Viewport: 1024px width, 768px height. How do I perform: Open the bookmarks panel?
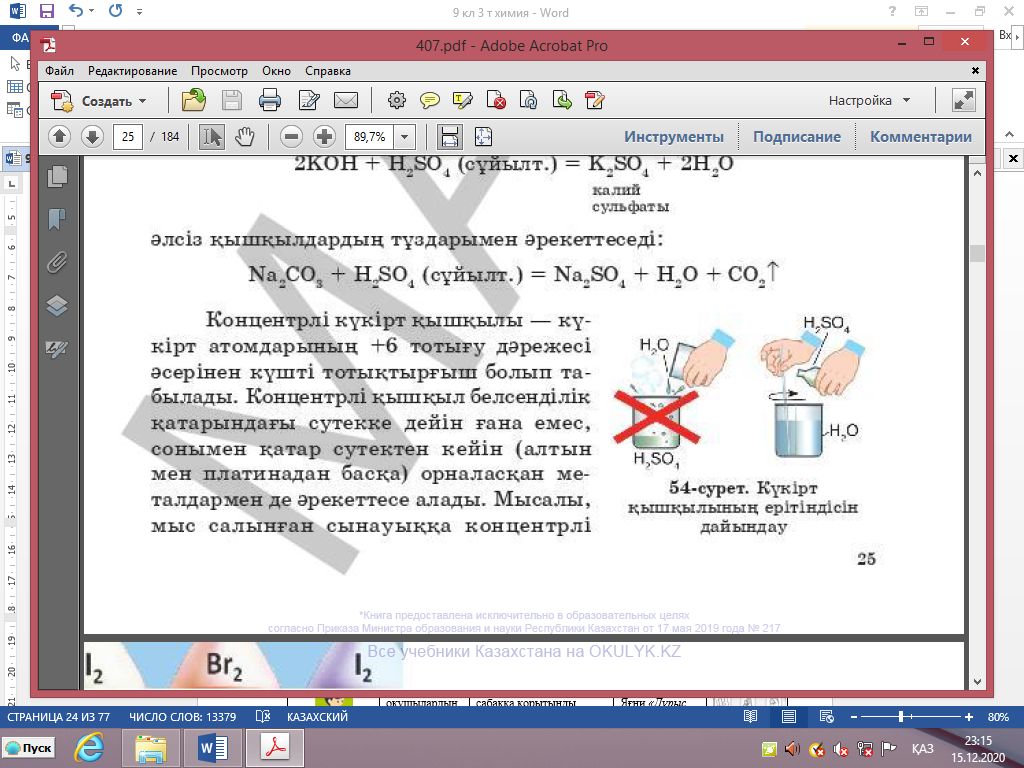(57, 219)
